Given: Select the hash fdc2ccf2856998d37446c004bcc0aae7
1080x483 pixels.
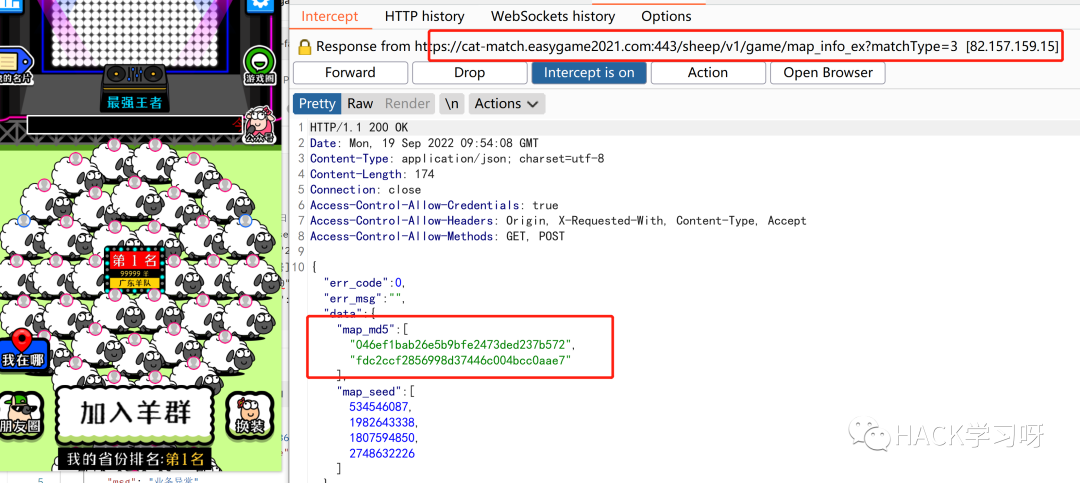Looking at the screenshot, I should coord(461,360).
